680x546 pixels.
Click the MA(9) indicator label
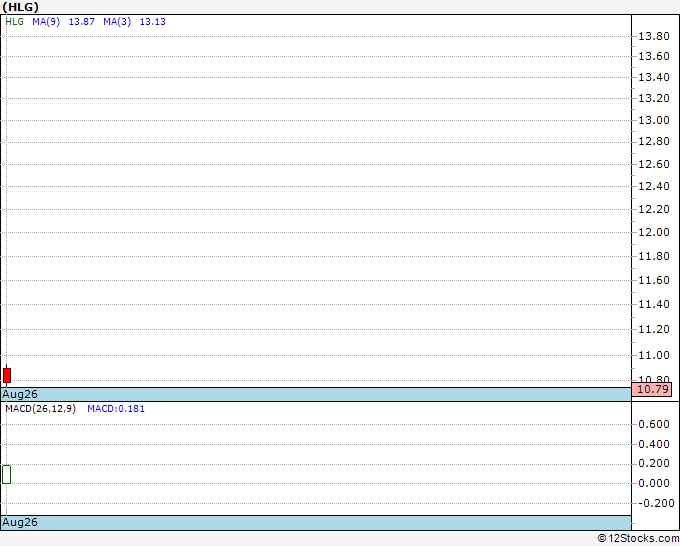(x=46, y=22)
